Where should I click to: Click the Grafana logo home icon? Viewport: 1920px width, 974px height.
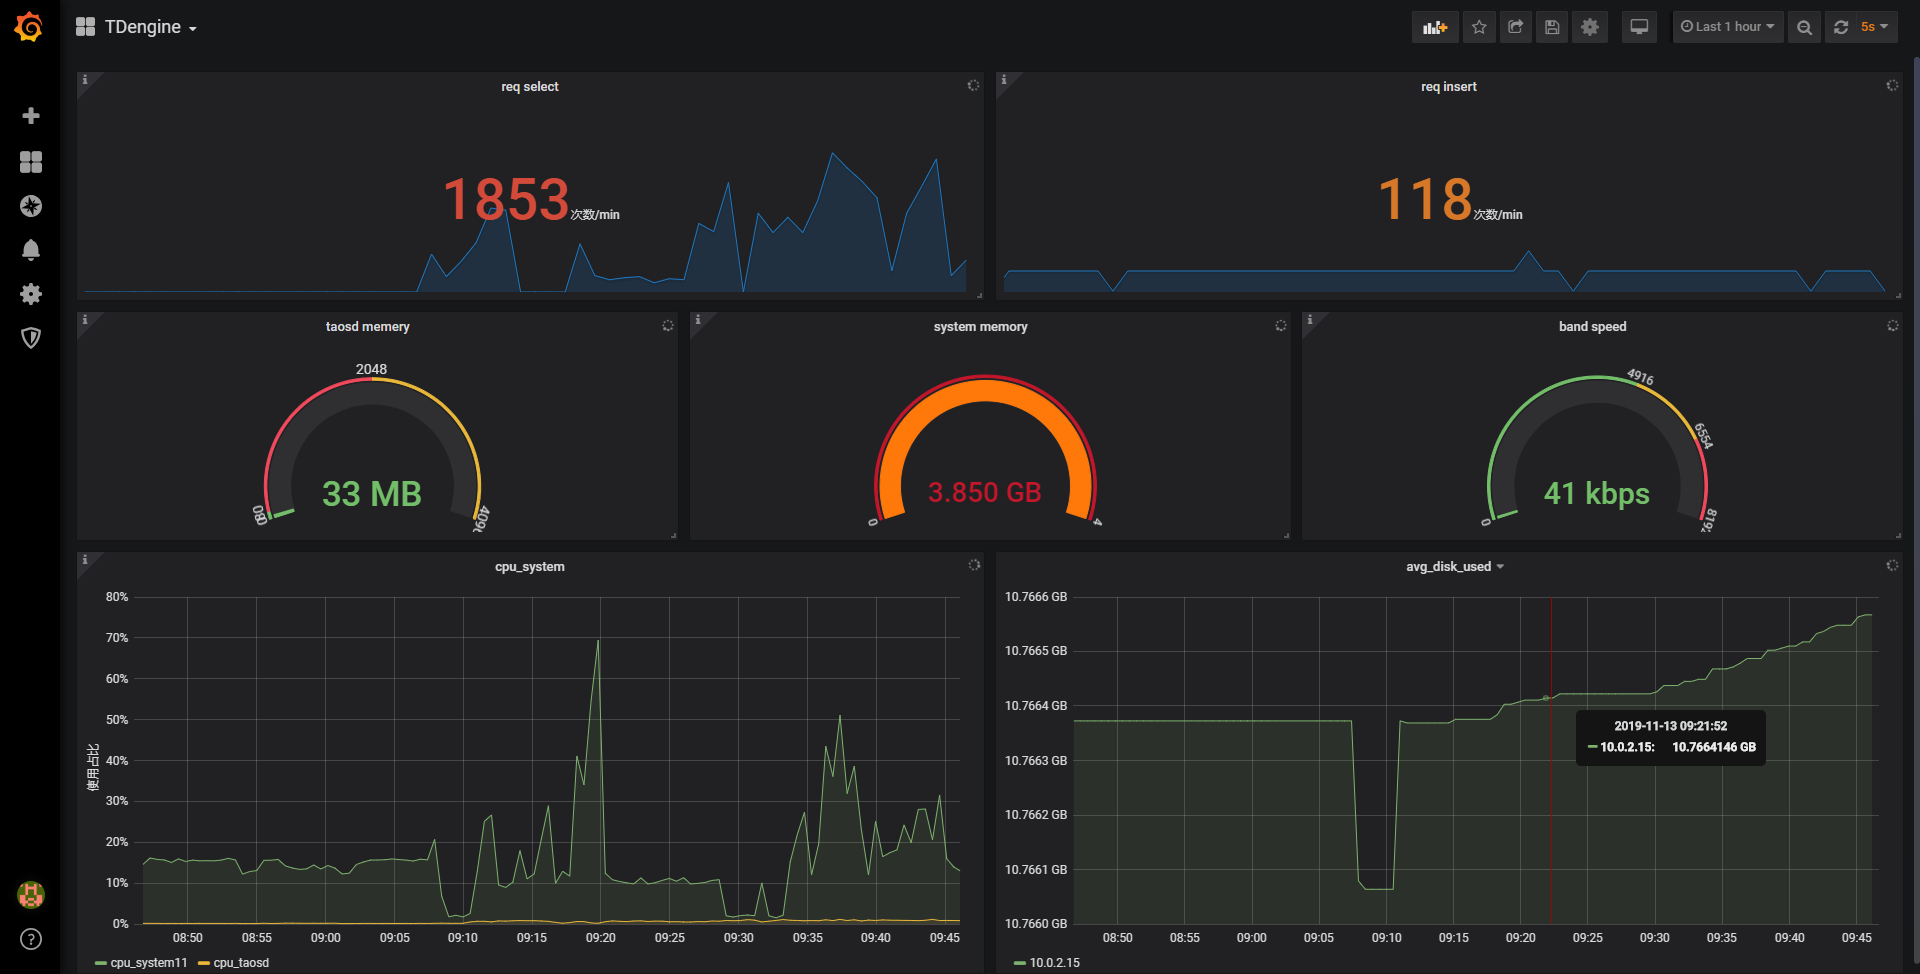tap(29, 27)
